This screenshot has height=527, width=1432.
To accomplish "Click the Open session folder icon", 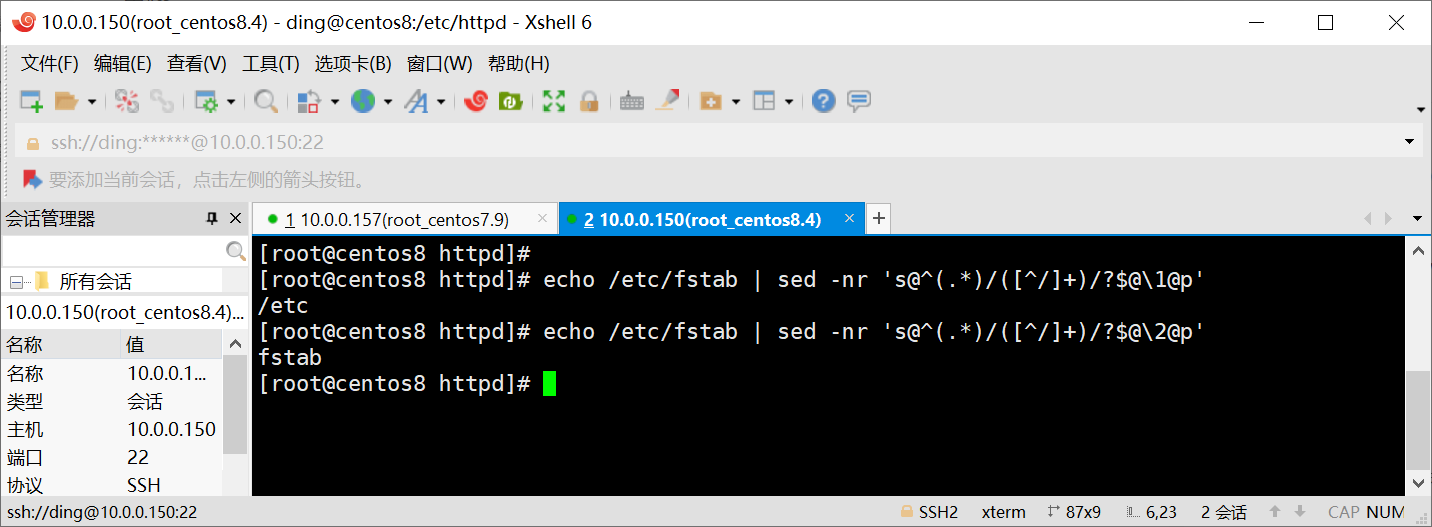I will coord(66,101).
